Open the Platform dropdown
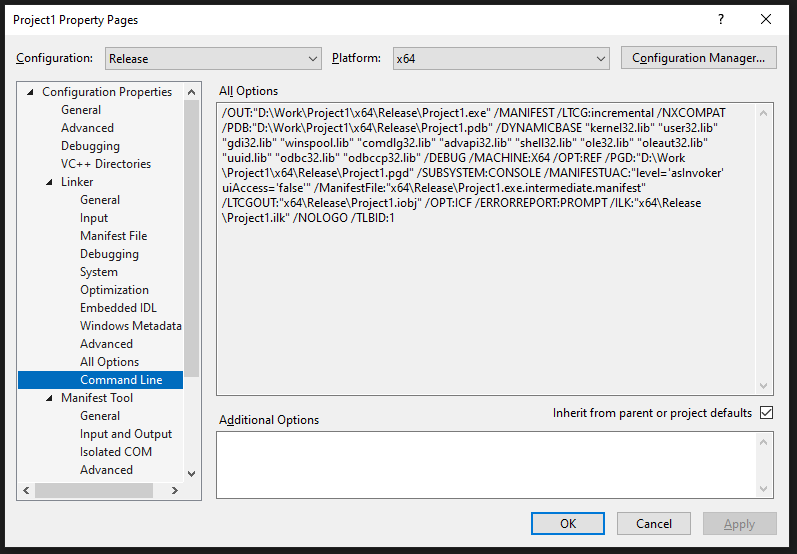 pyautogui.click(x=501, y=59)
